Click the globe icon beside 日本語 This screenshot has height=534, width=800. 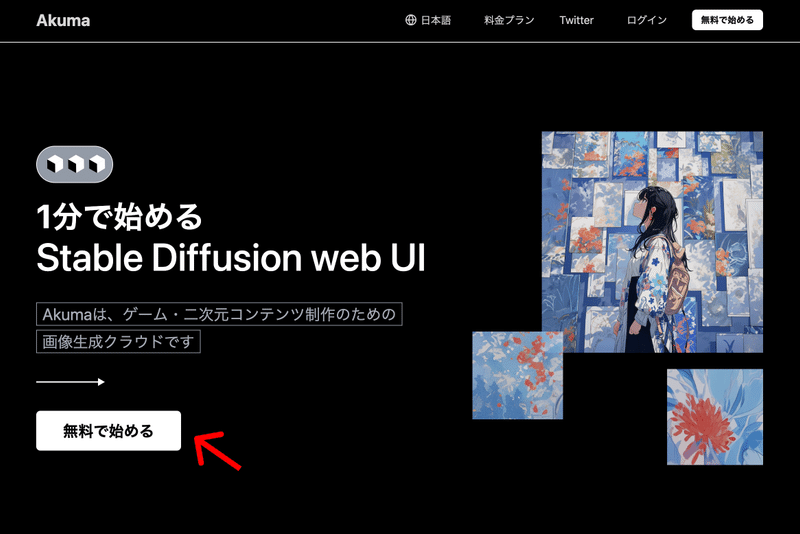pyautogui.click(x=411, y=20)
